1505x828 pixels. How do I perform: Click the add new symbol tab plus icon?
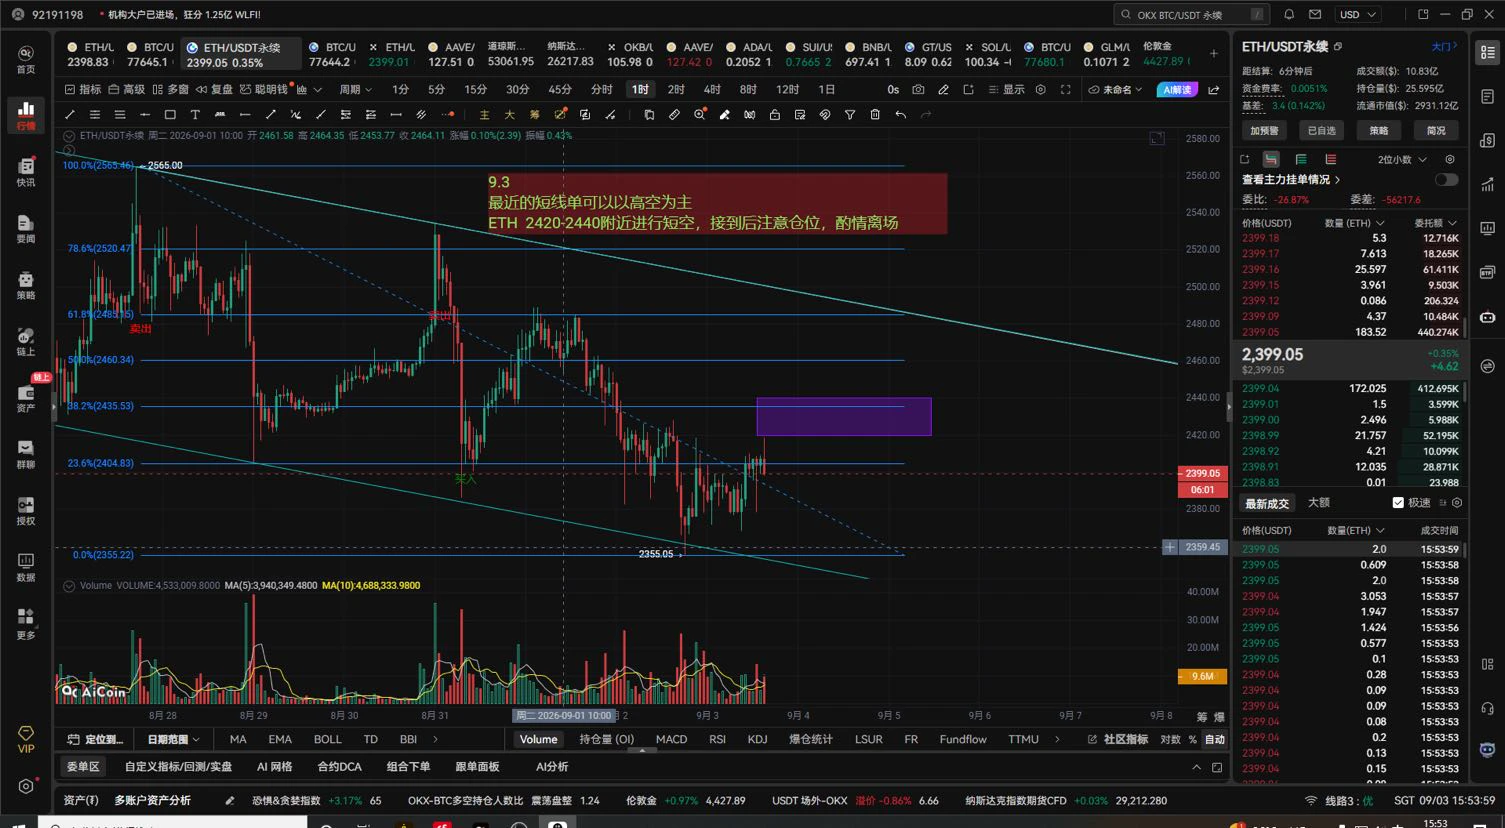pos(1214,53)
